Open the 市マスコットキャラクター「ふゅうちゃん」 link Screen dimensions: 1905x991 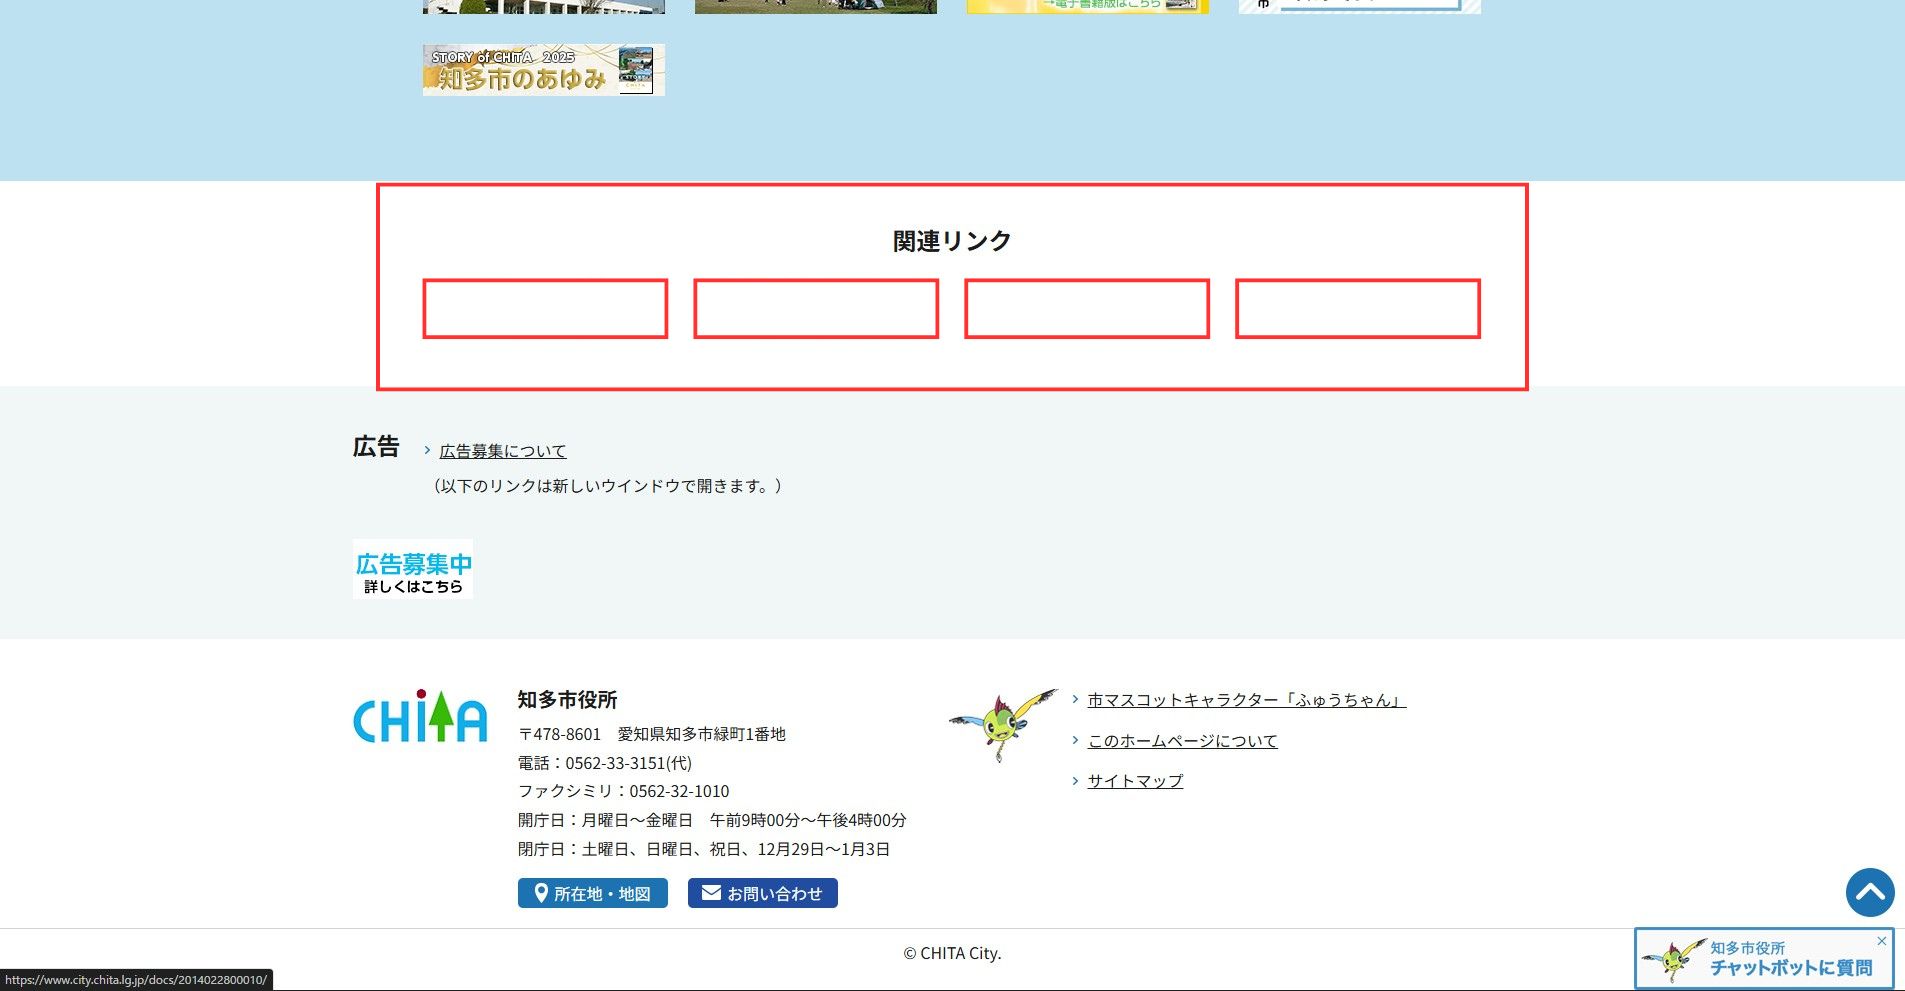1247,700
